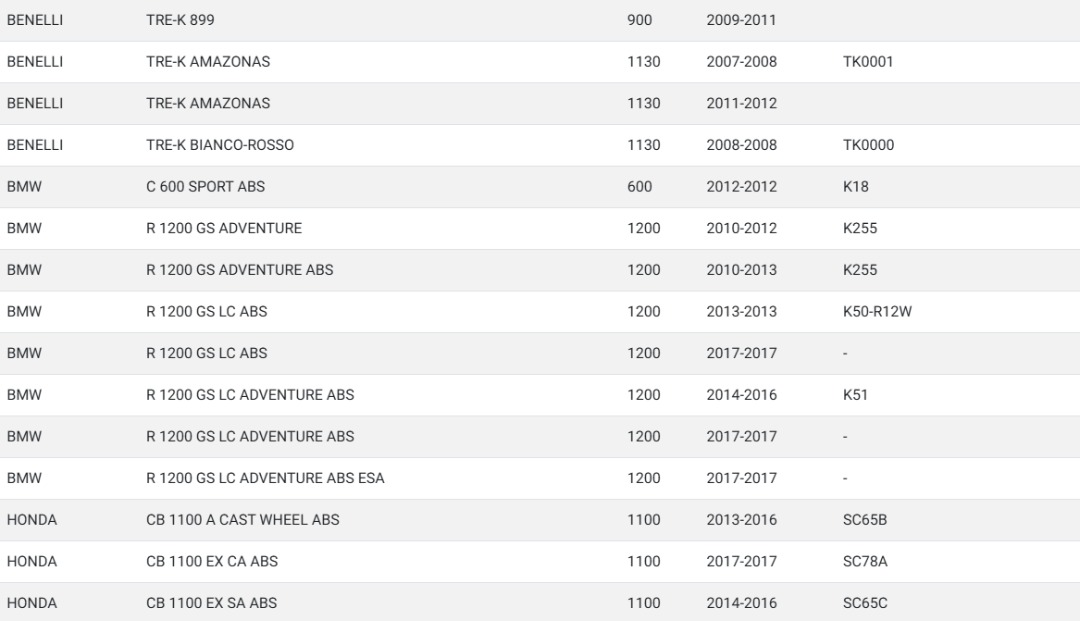
Task: Click year range 2013-2016
Action: (741, 520)
